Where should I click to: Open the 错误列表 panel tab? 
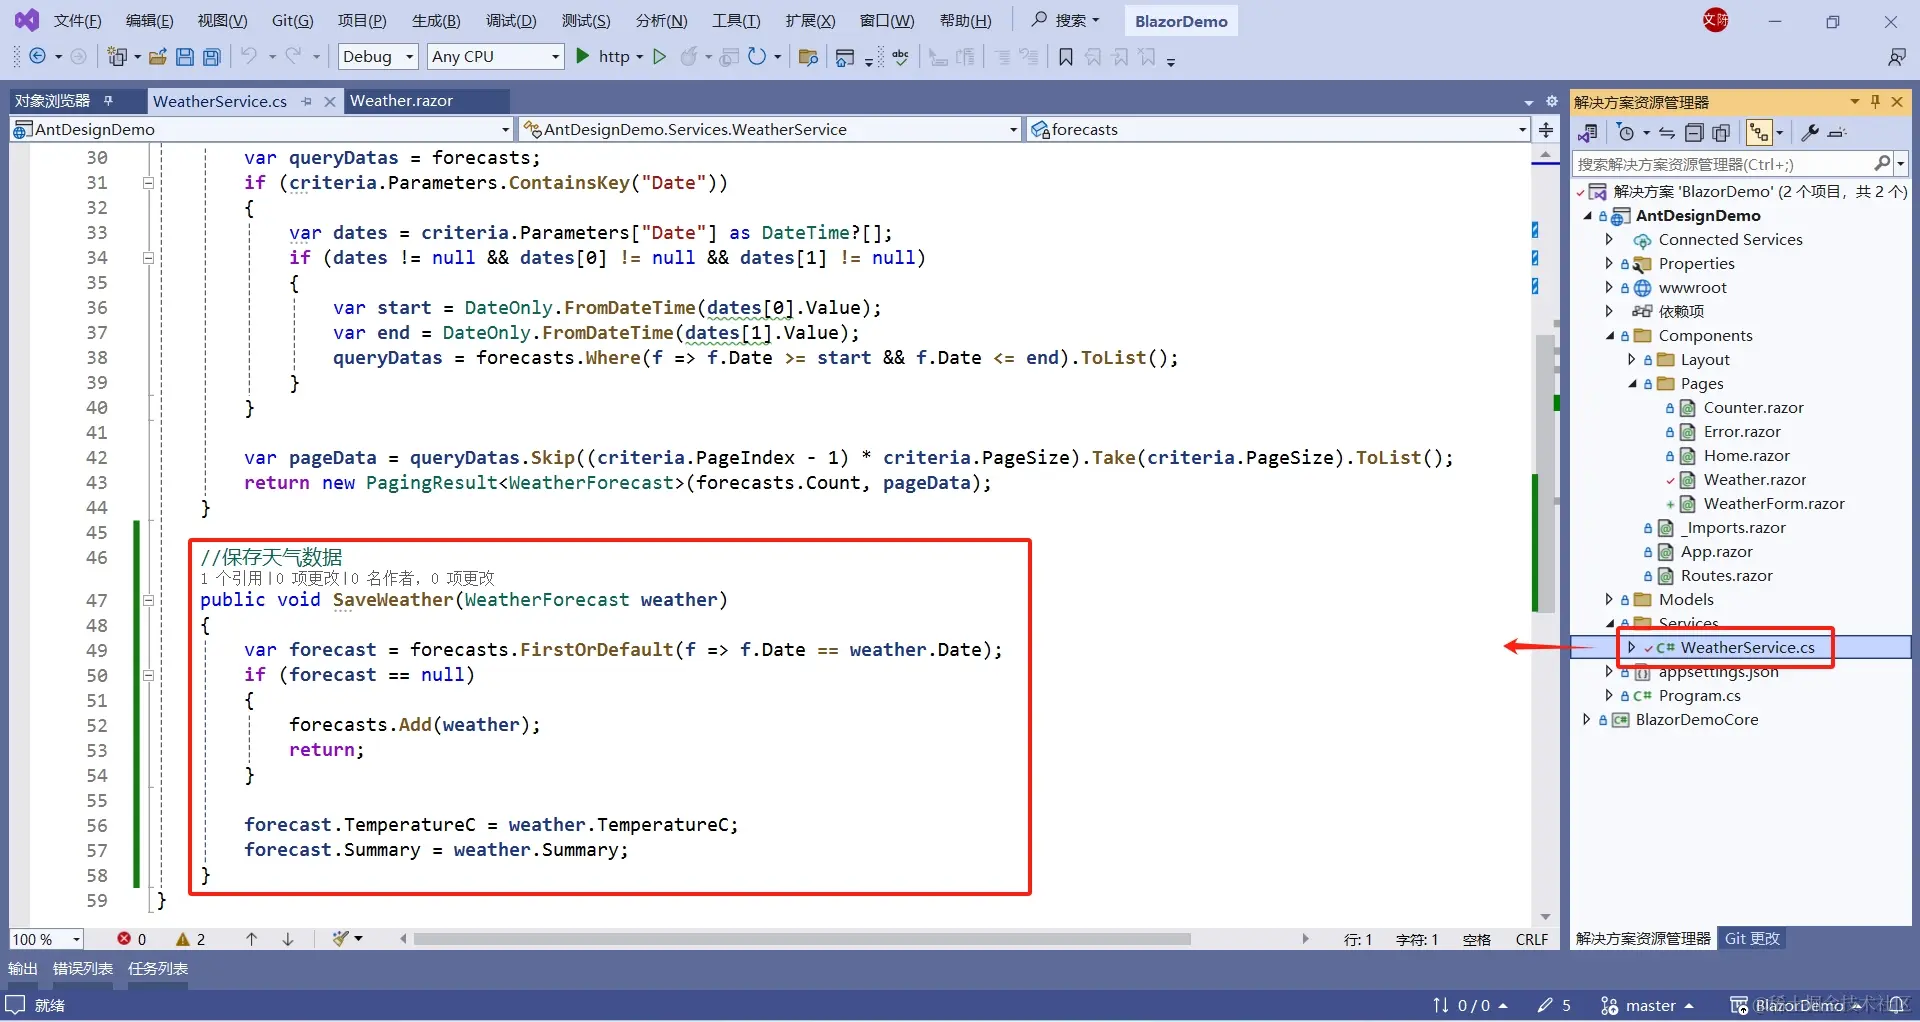point(82,969)
